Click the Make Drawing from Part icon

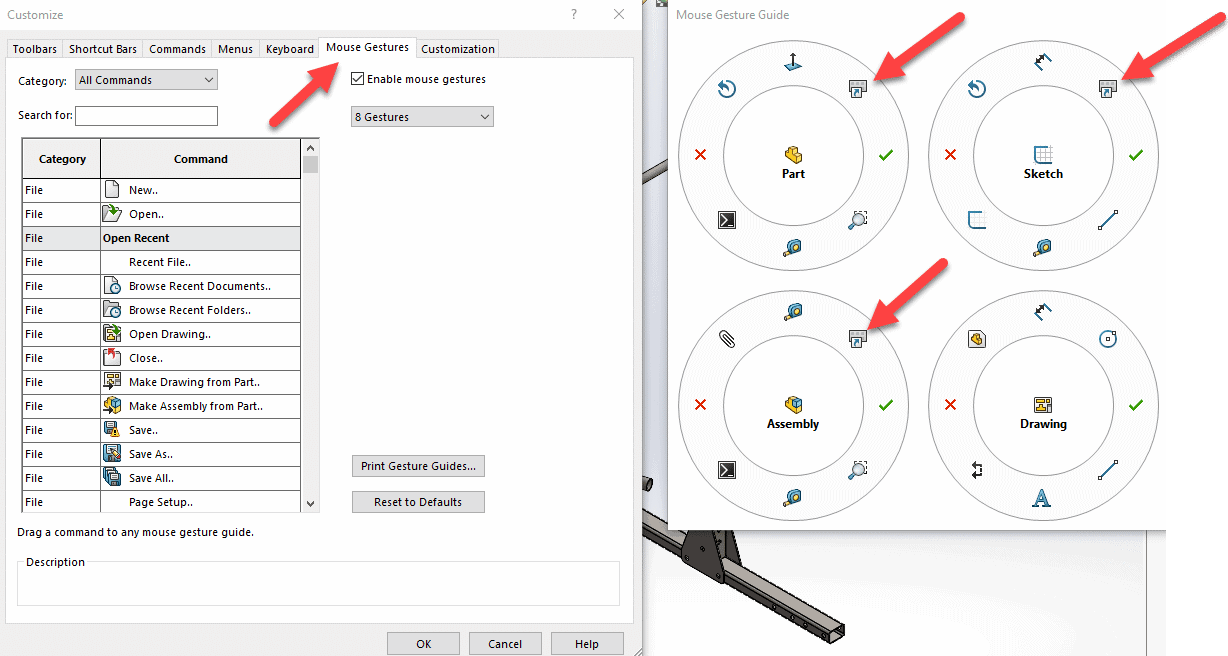coord(112,382)
